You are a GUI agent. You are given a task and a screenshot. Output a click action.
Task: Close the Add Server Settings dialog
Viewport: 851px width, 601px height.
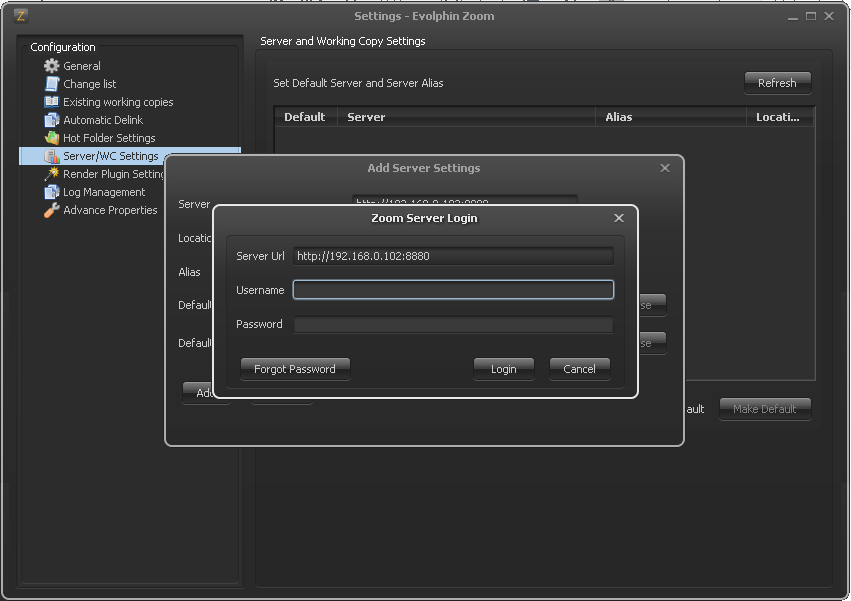[665, 168]
